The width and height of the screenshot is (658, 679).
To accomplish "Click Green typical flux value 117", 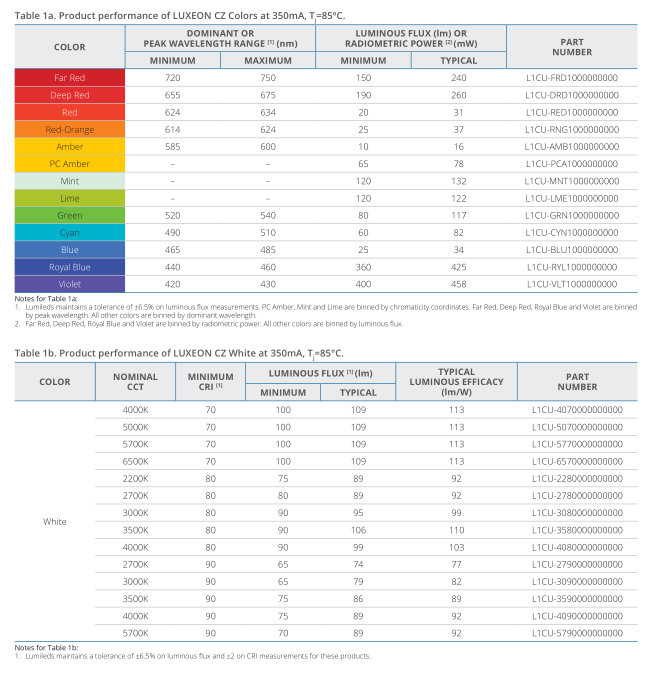I will click(x=458, y=215).
